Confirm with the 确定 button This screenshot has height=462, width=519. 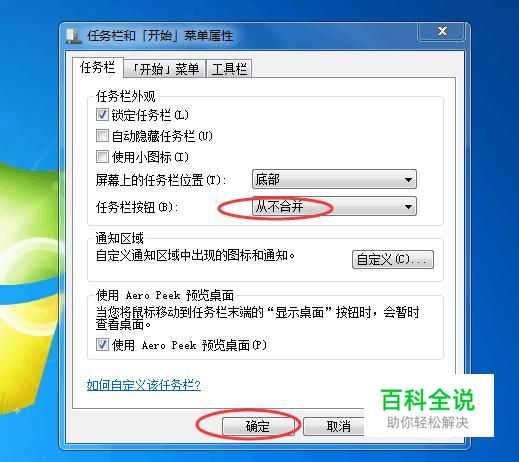258,426
